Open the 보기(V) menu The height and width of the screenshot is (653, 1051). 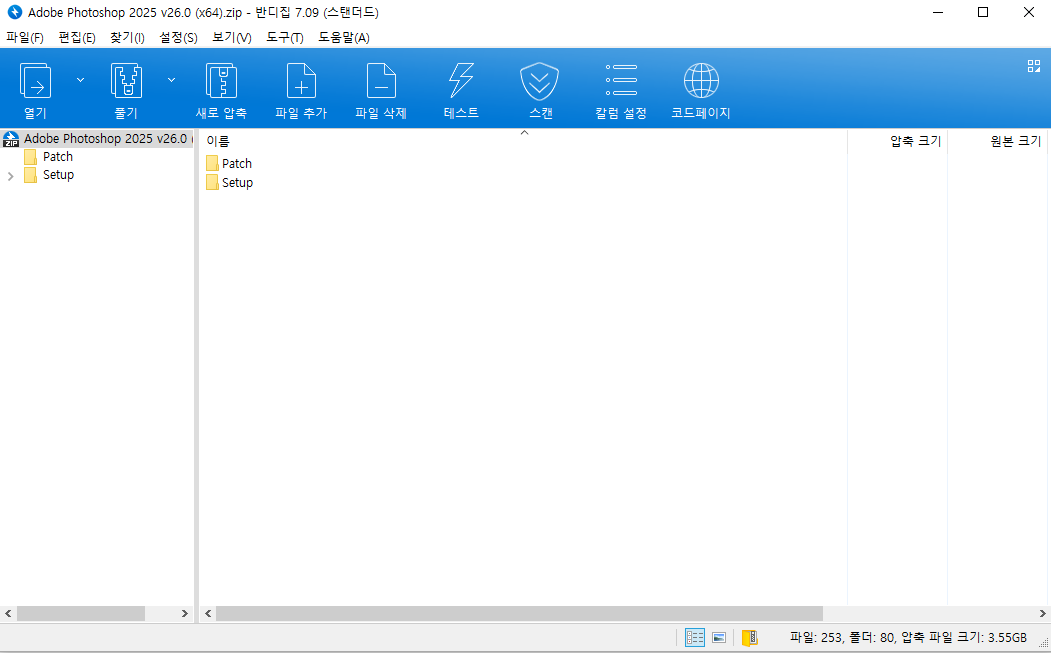pos(232,38)
